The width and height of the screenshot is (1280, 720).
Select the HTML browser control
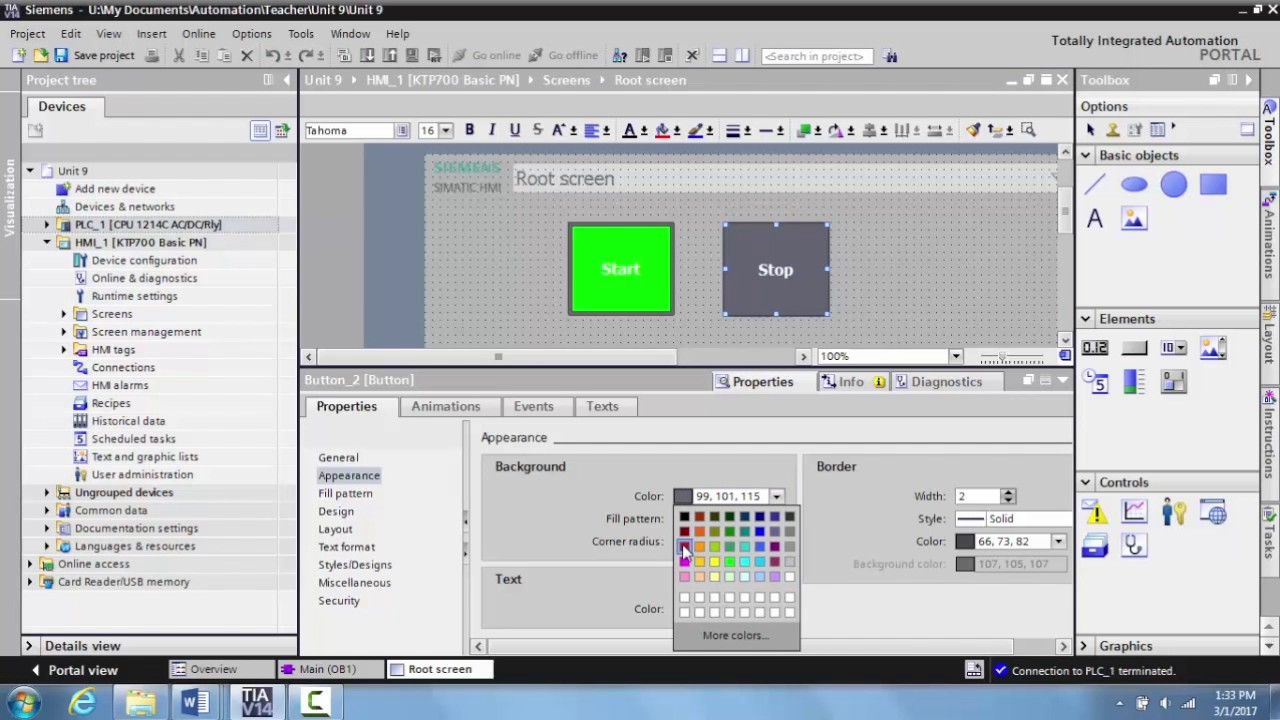[x=1214, y=513]
